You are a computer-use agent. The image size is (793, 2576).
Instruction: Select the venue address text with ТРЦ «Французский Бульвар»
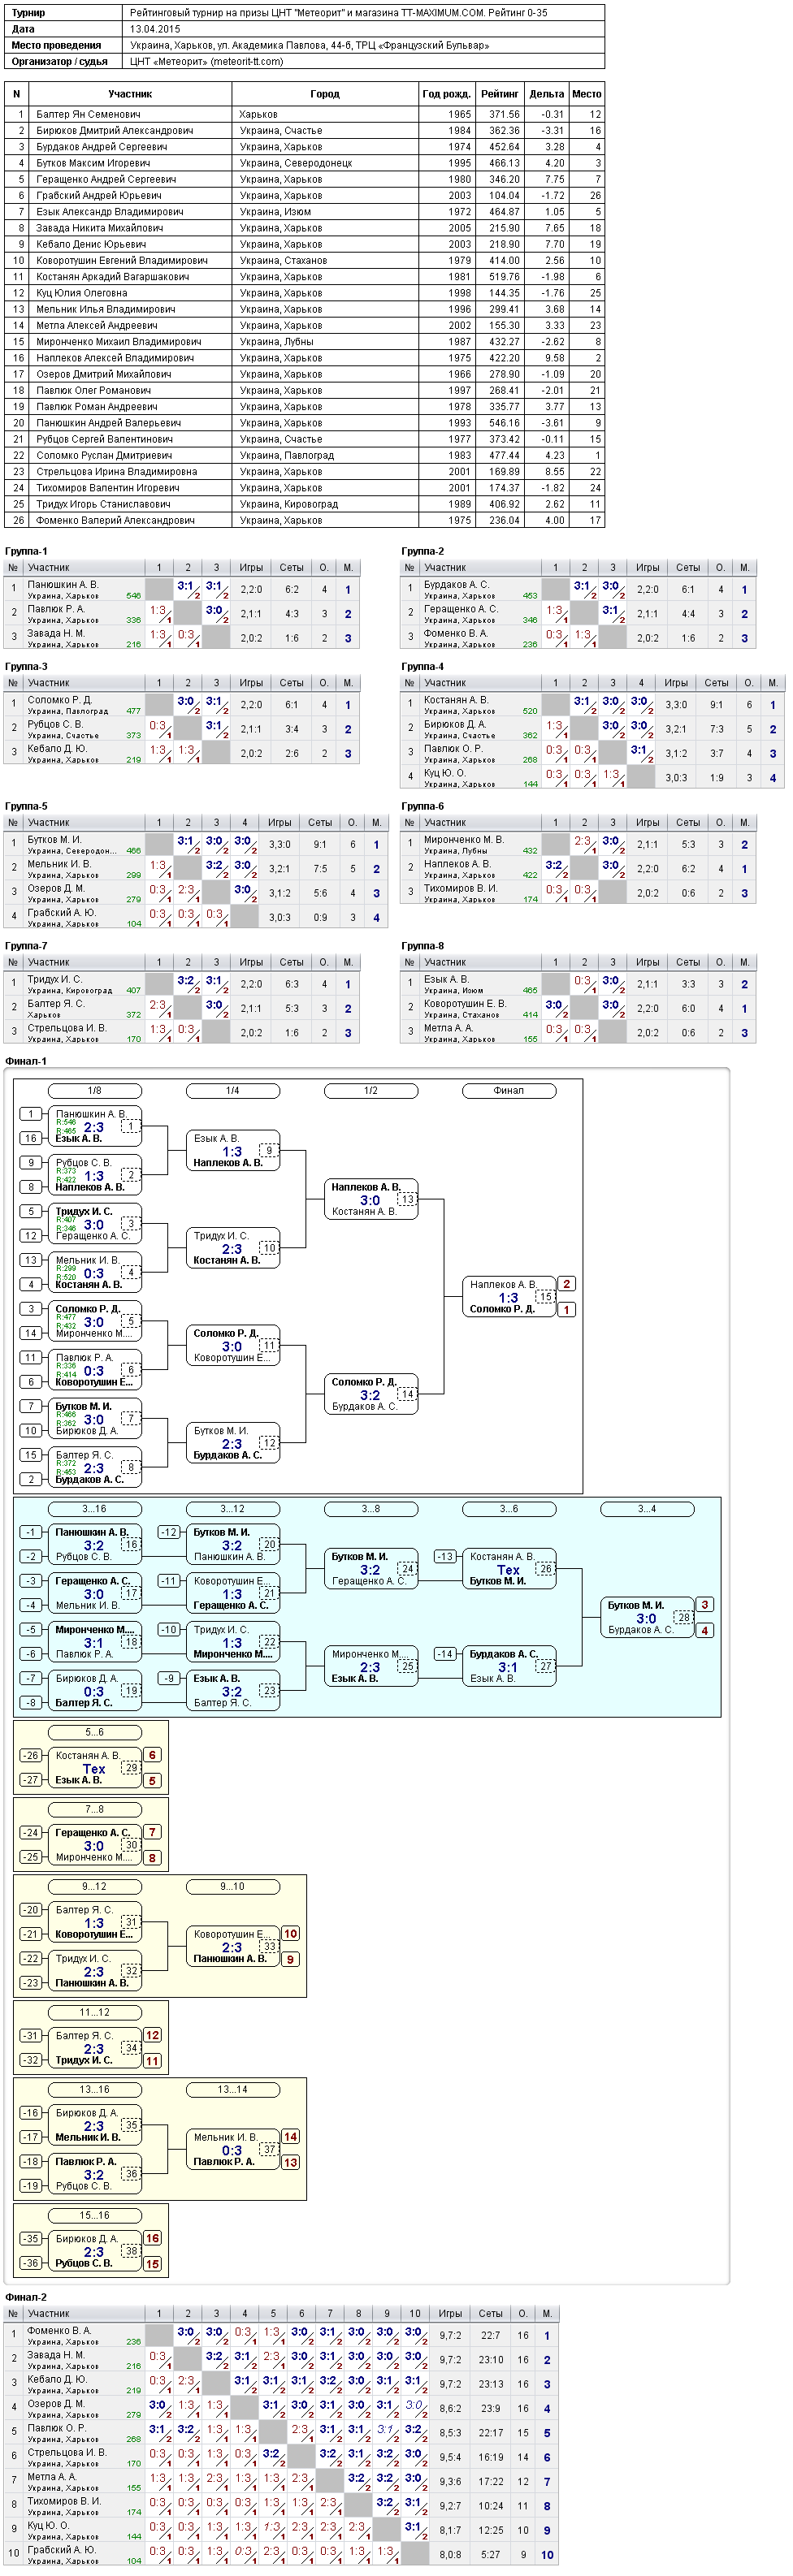pos(309,45)
